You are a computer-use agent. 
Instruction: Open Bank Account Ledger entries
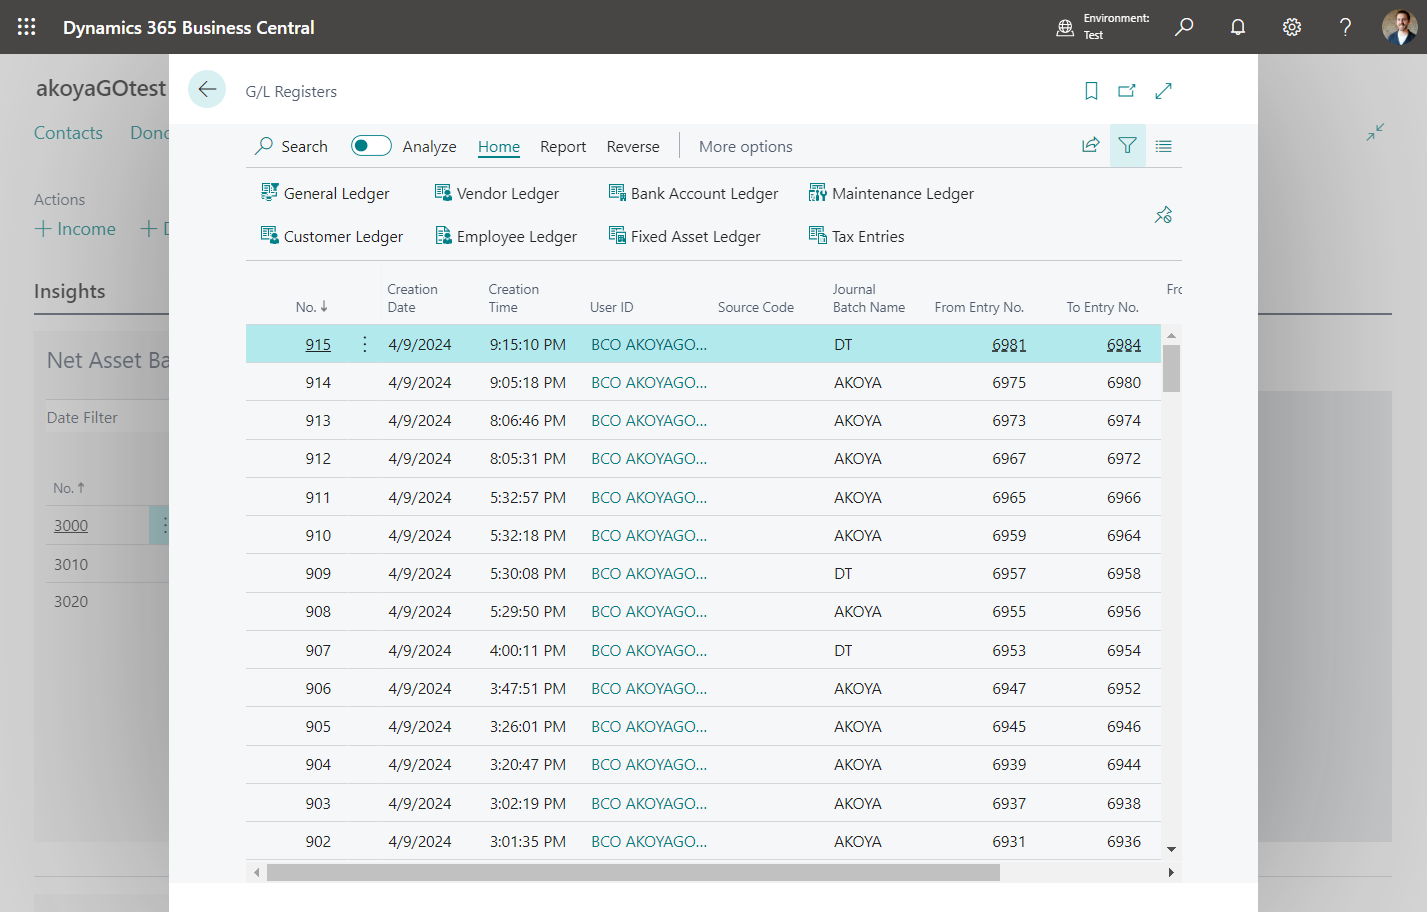pyautogui.click(x=693, y=193)
